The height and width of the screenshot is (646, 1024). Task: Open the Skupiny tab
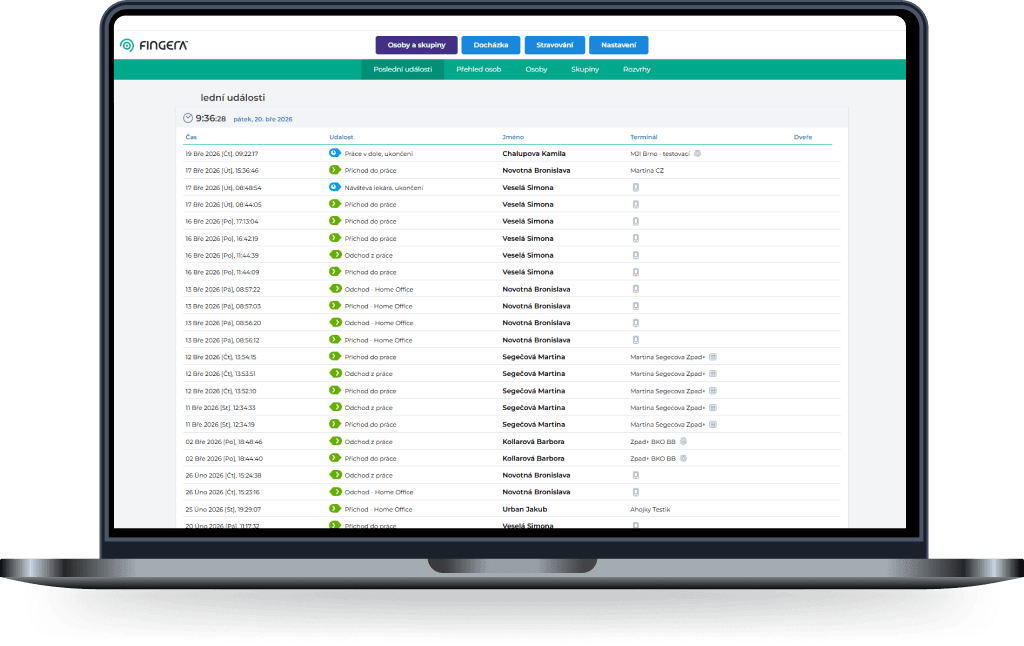[585, 70]
